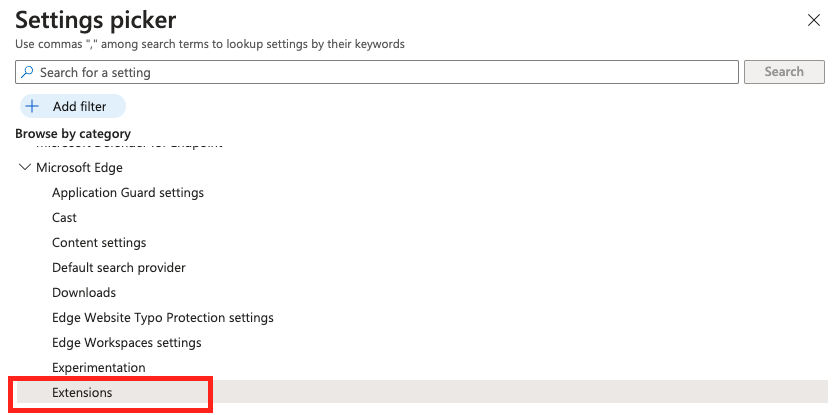Choose the Experimentation subcategory
Image resolution: width=836 pixels, height=415 pixels.
(x=99, y=368)
